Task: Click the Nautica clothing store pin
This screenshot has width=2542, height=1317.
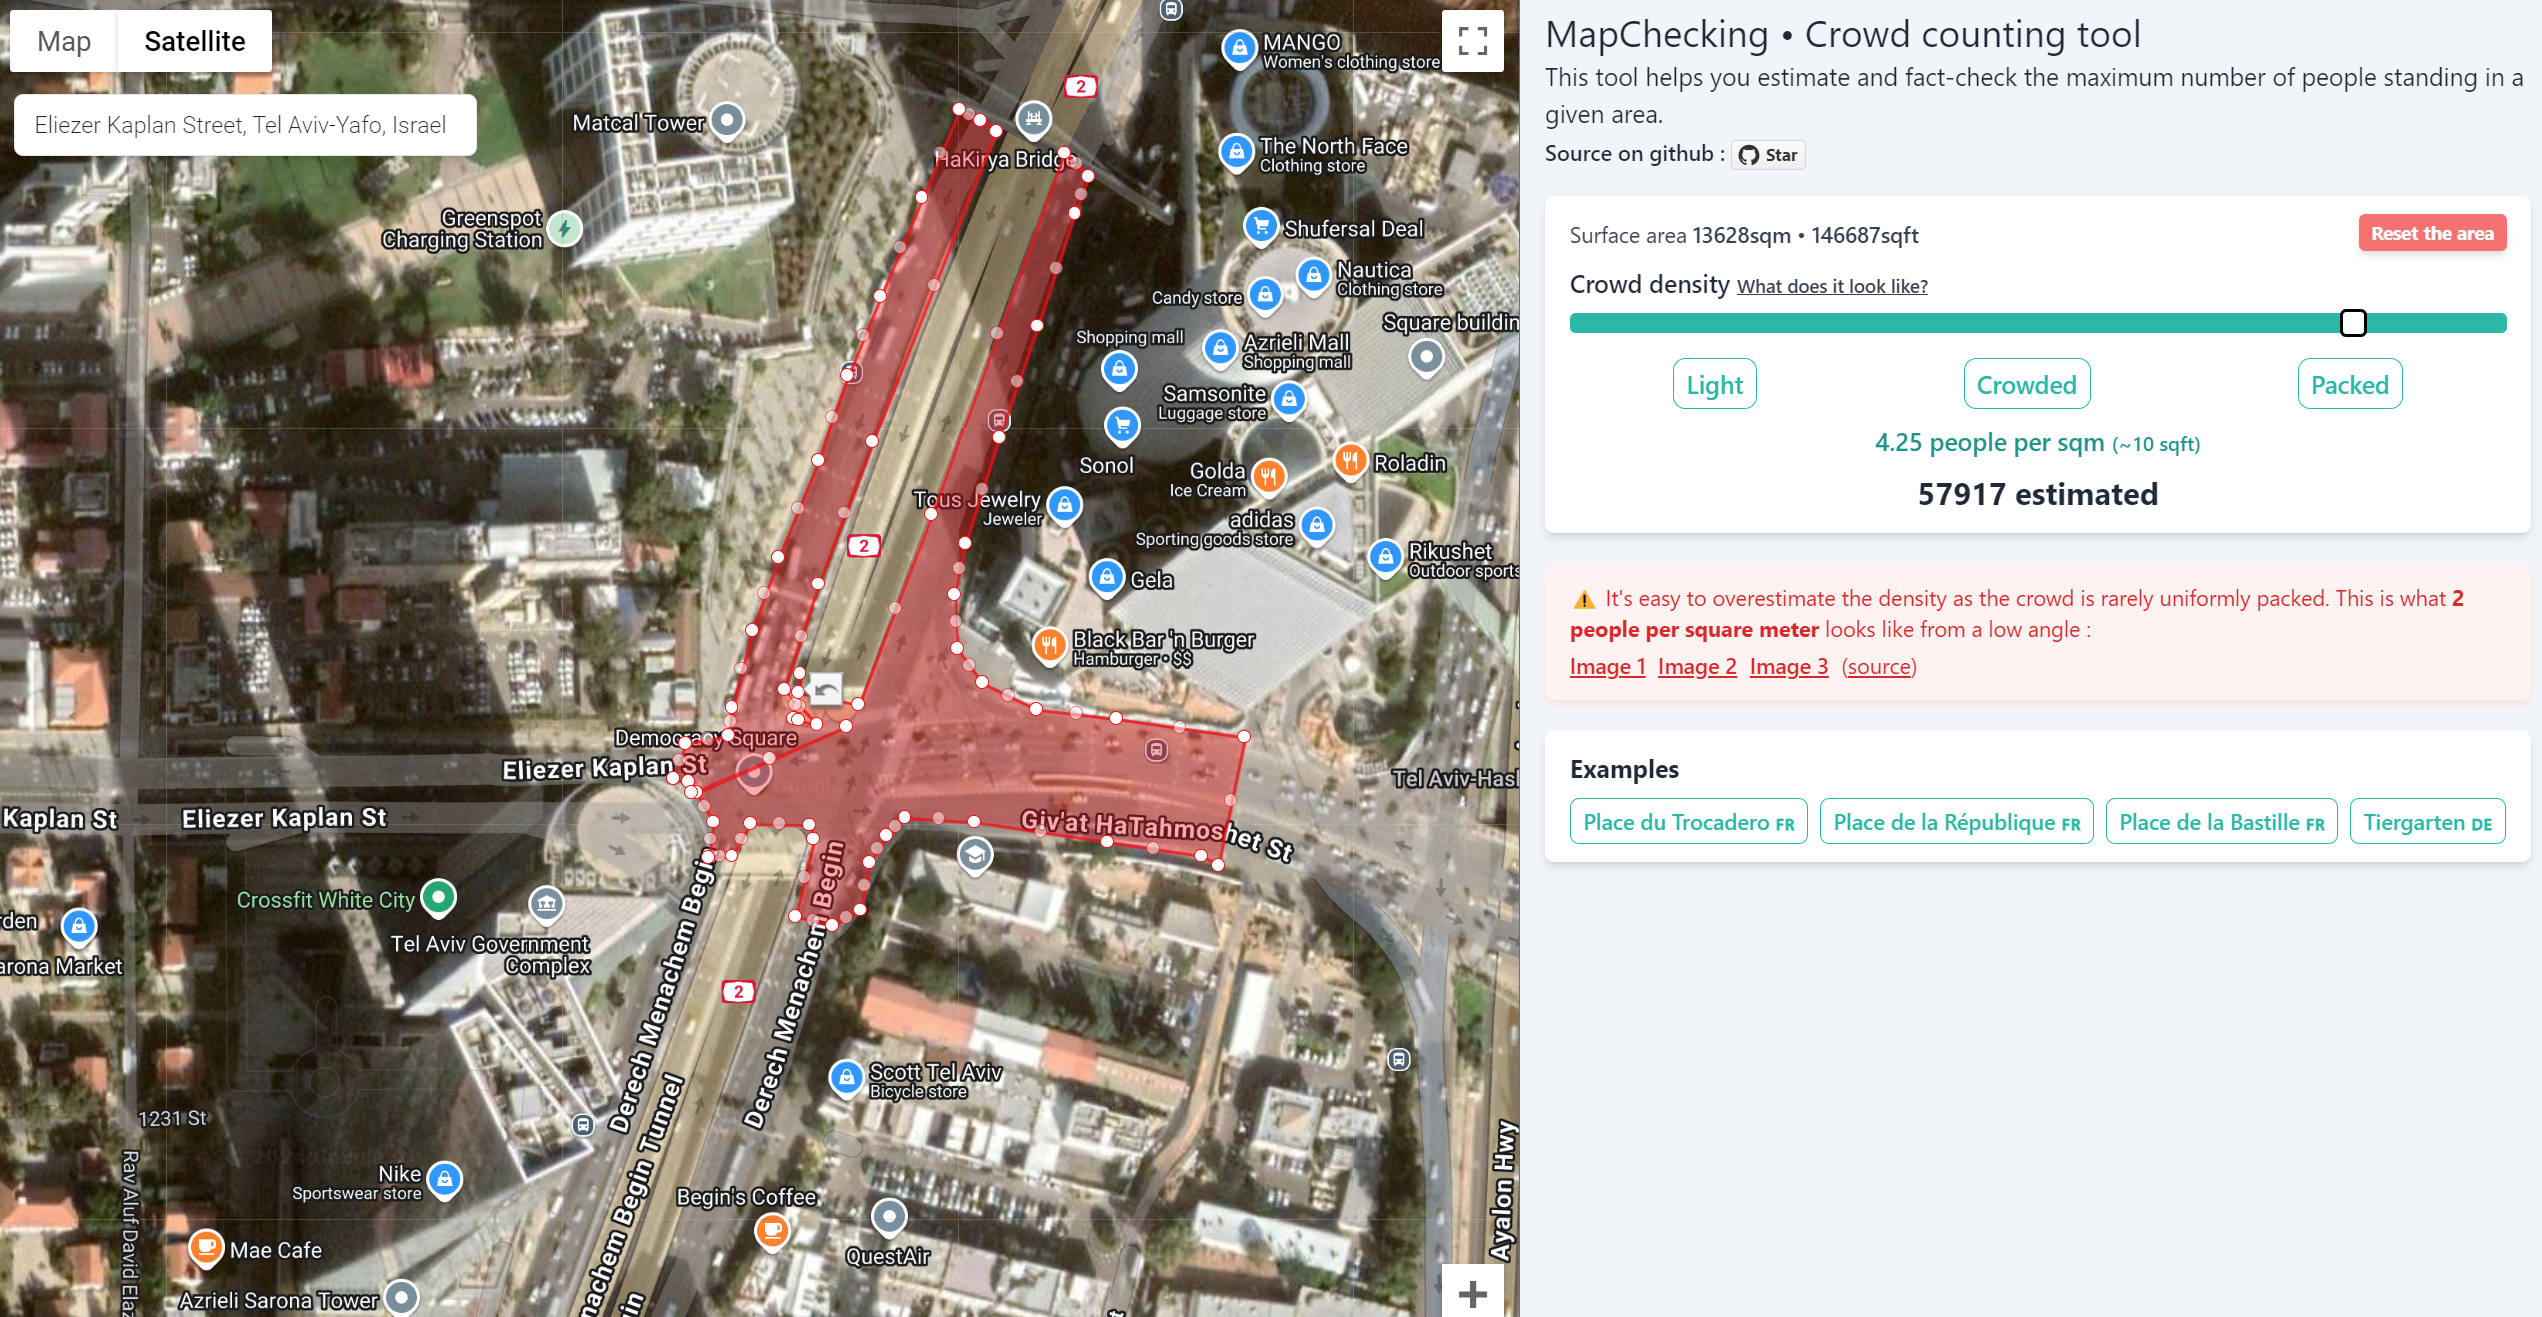Action: pos(1314,275)
